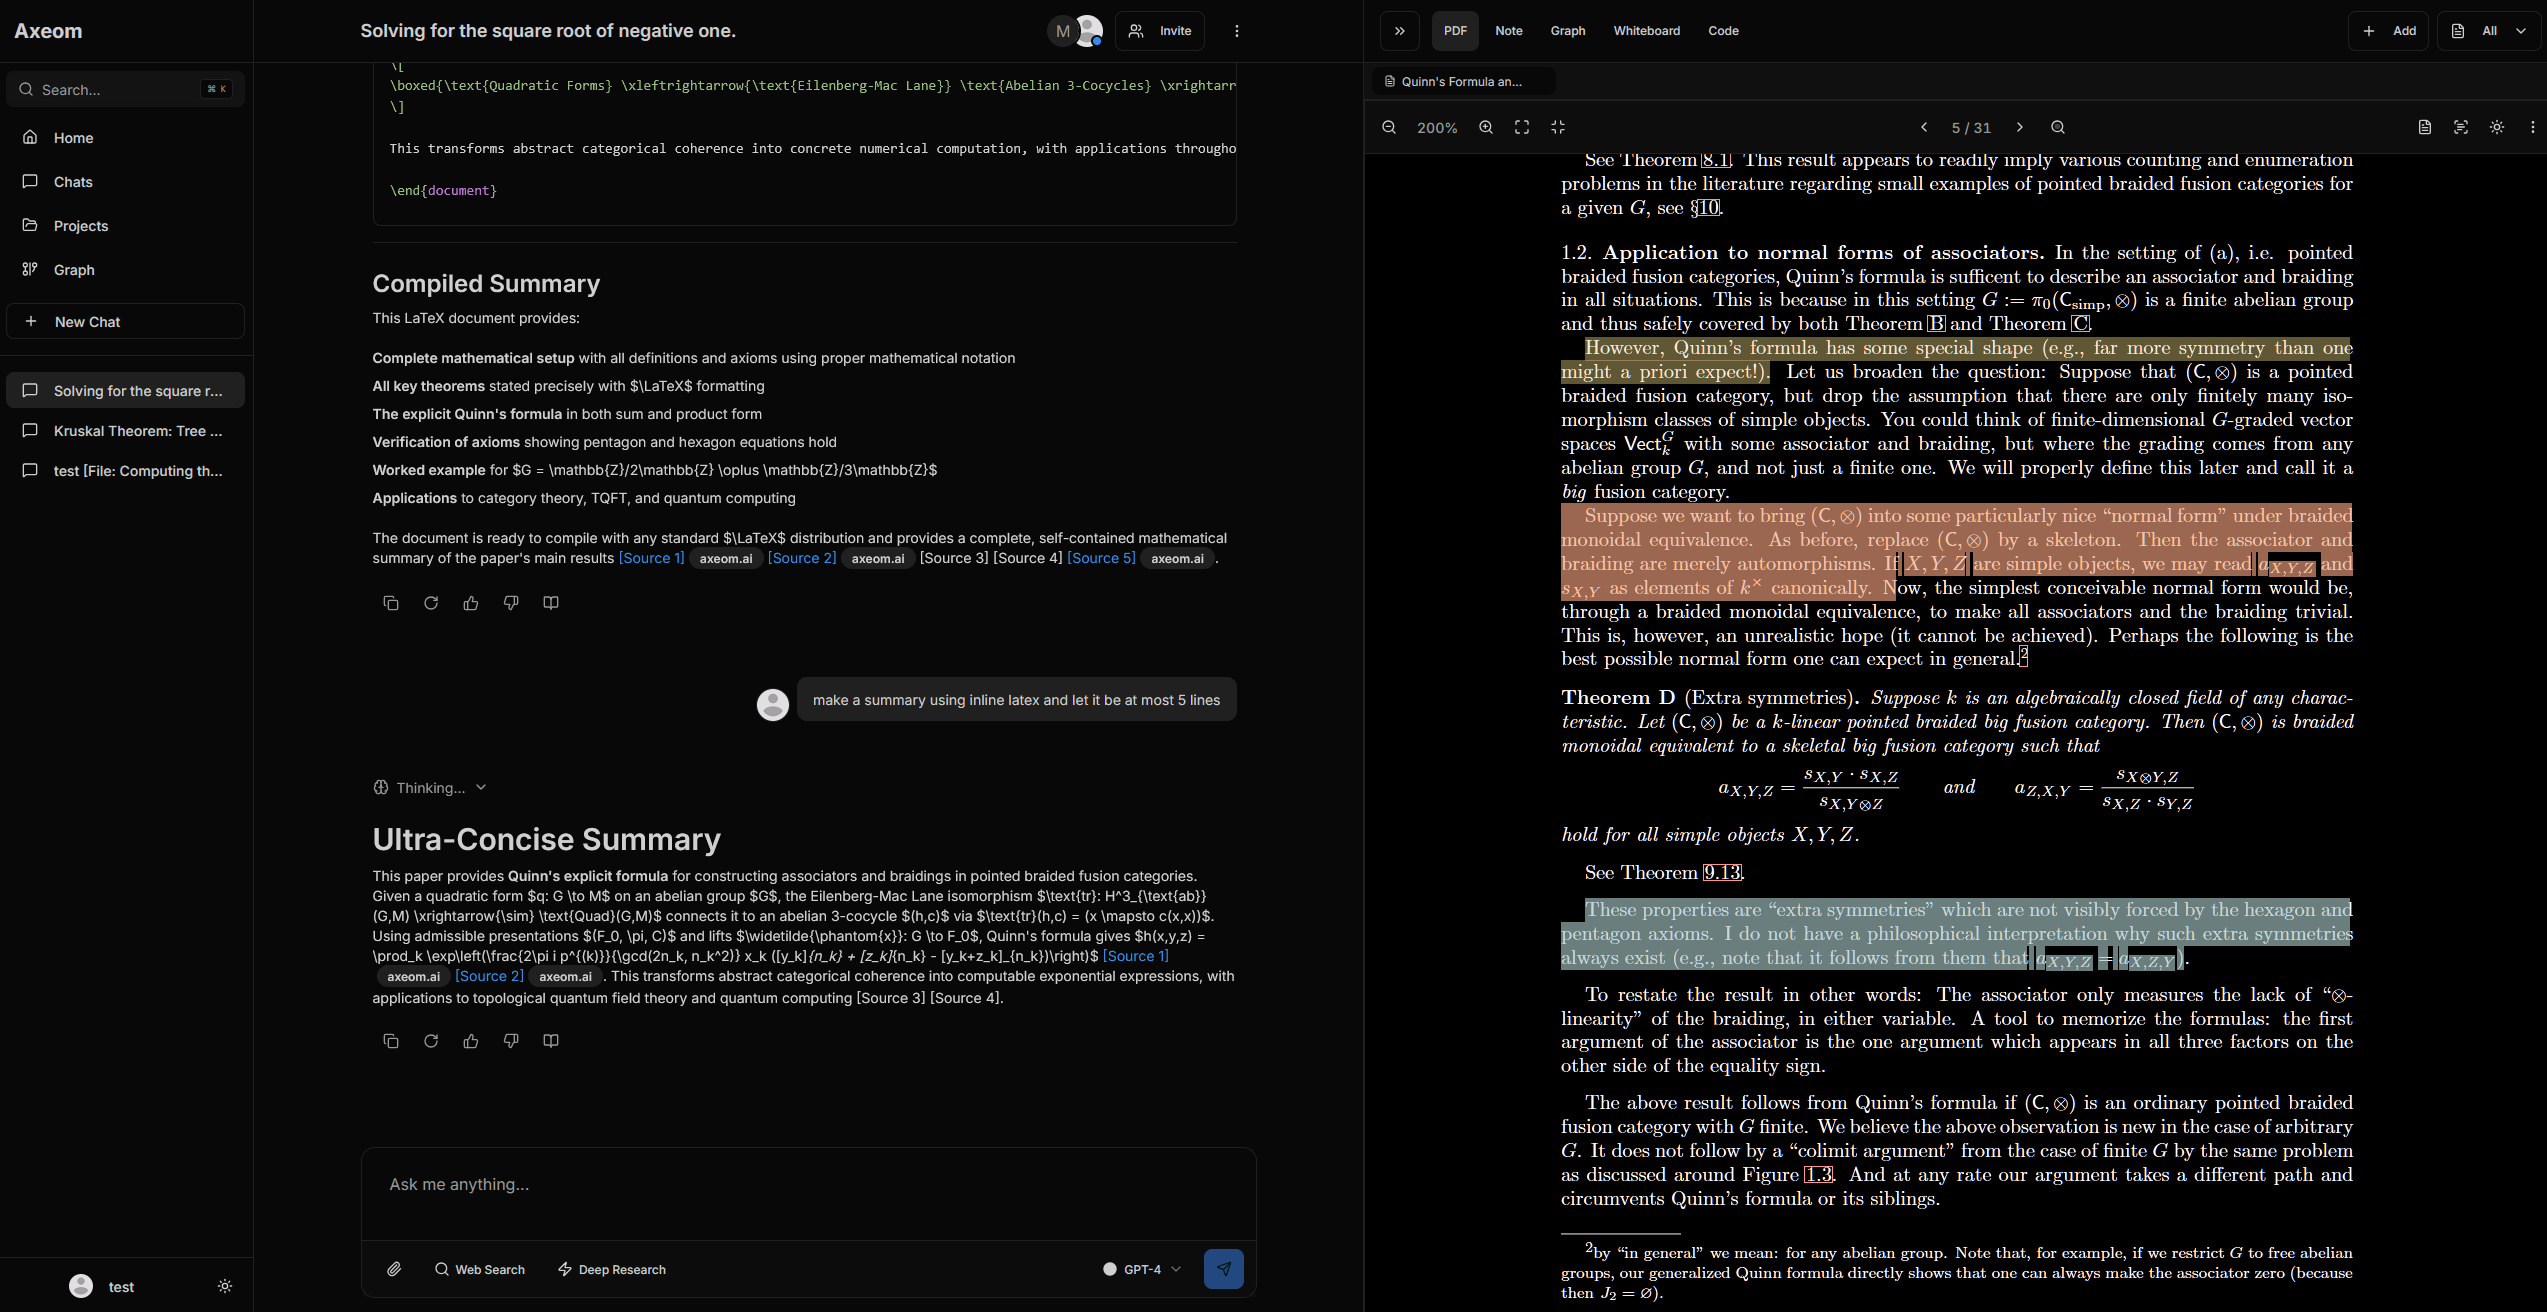Screen dimensions: 2547x1312
Task: Give a thumbs down on the Compiled Summary
Action: tap(511, 603)
